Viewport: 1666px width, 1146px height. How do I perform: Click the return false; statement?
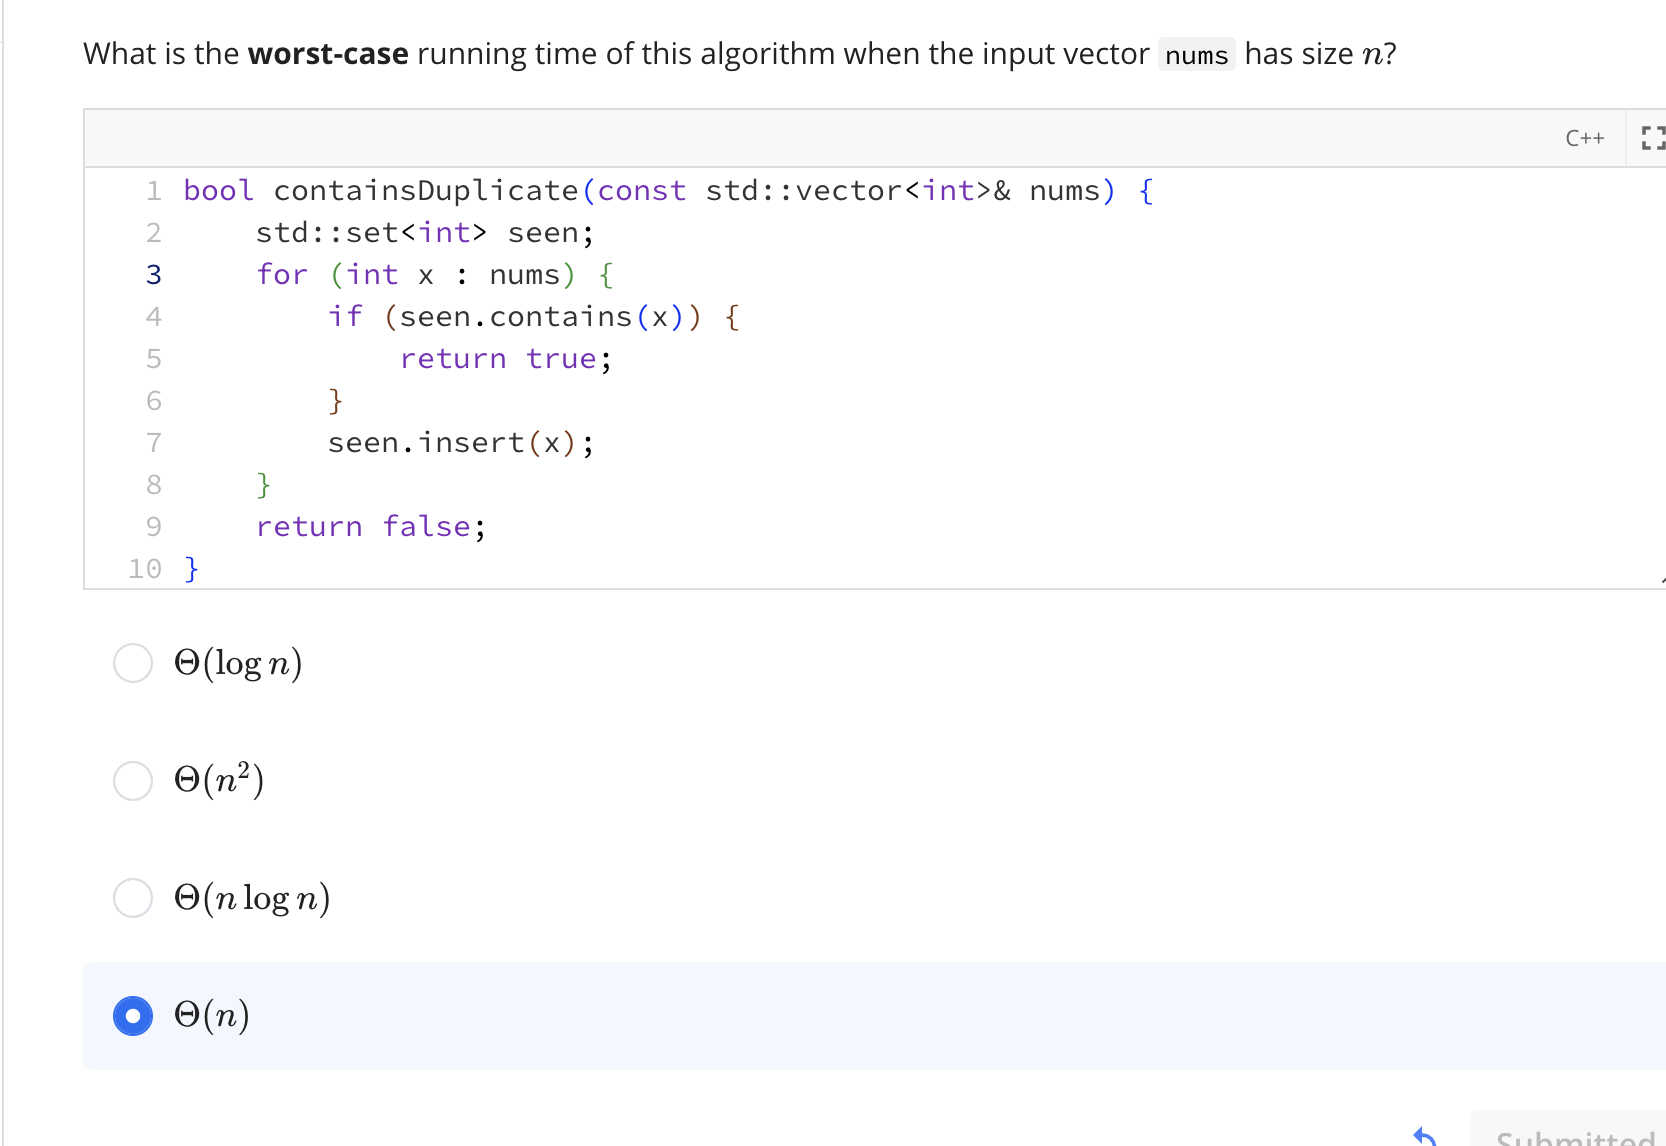click(370, 526)
